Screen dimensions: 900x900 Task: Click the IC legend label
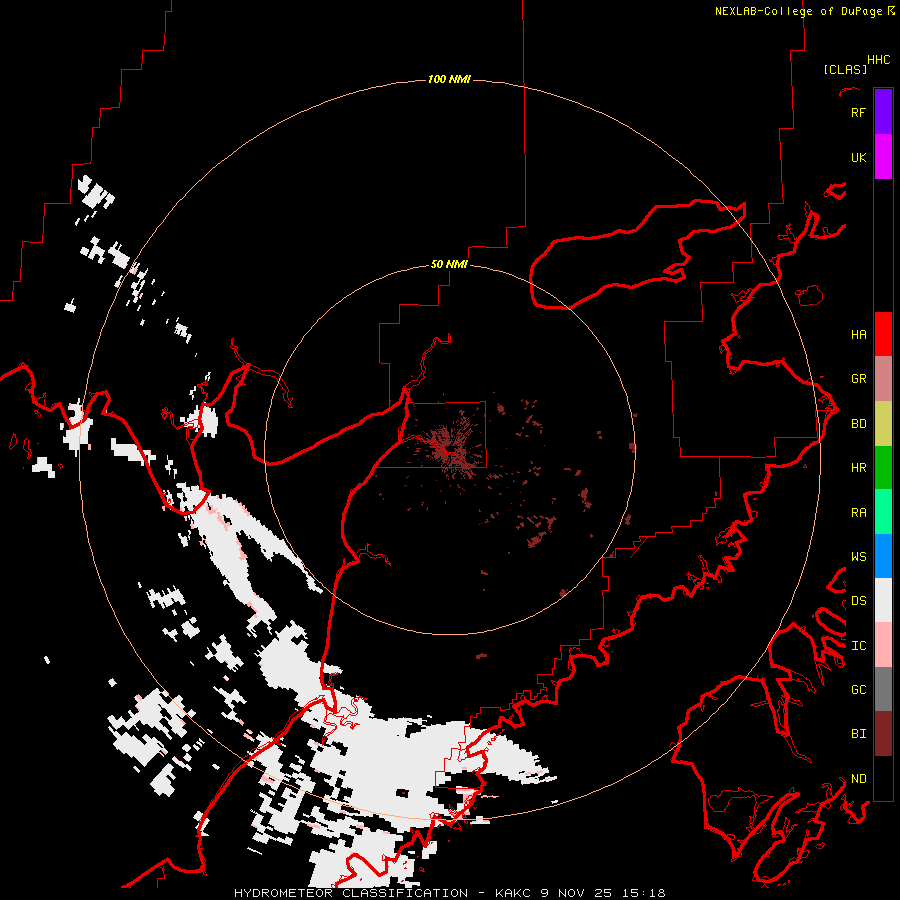pyautogui.click(x=858, y=646)
